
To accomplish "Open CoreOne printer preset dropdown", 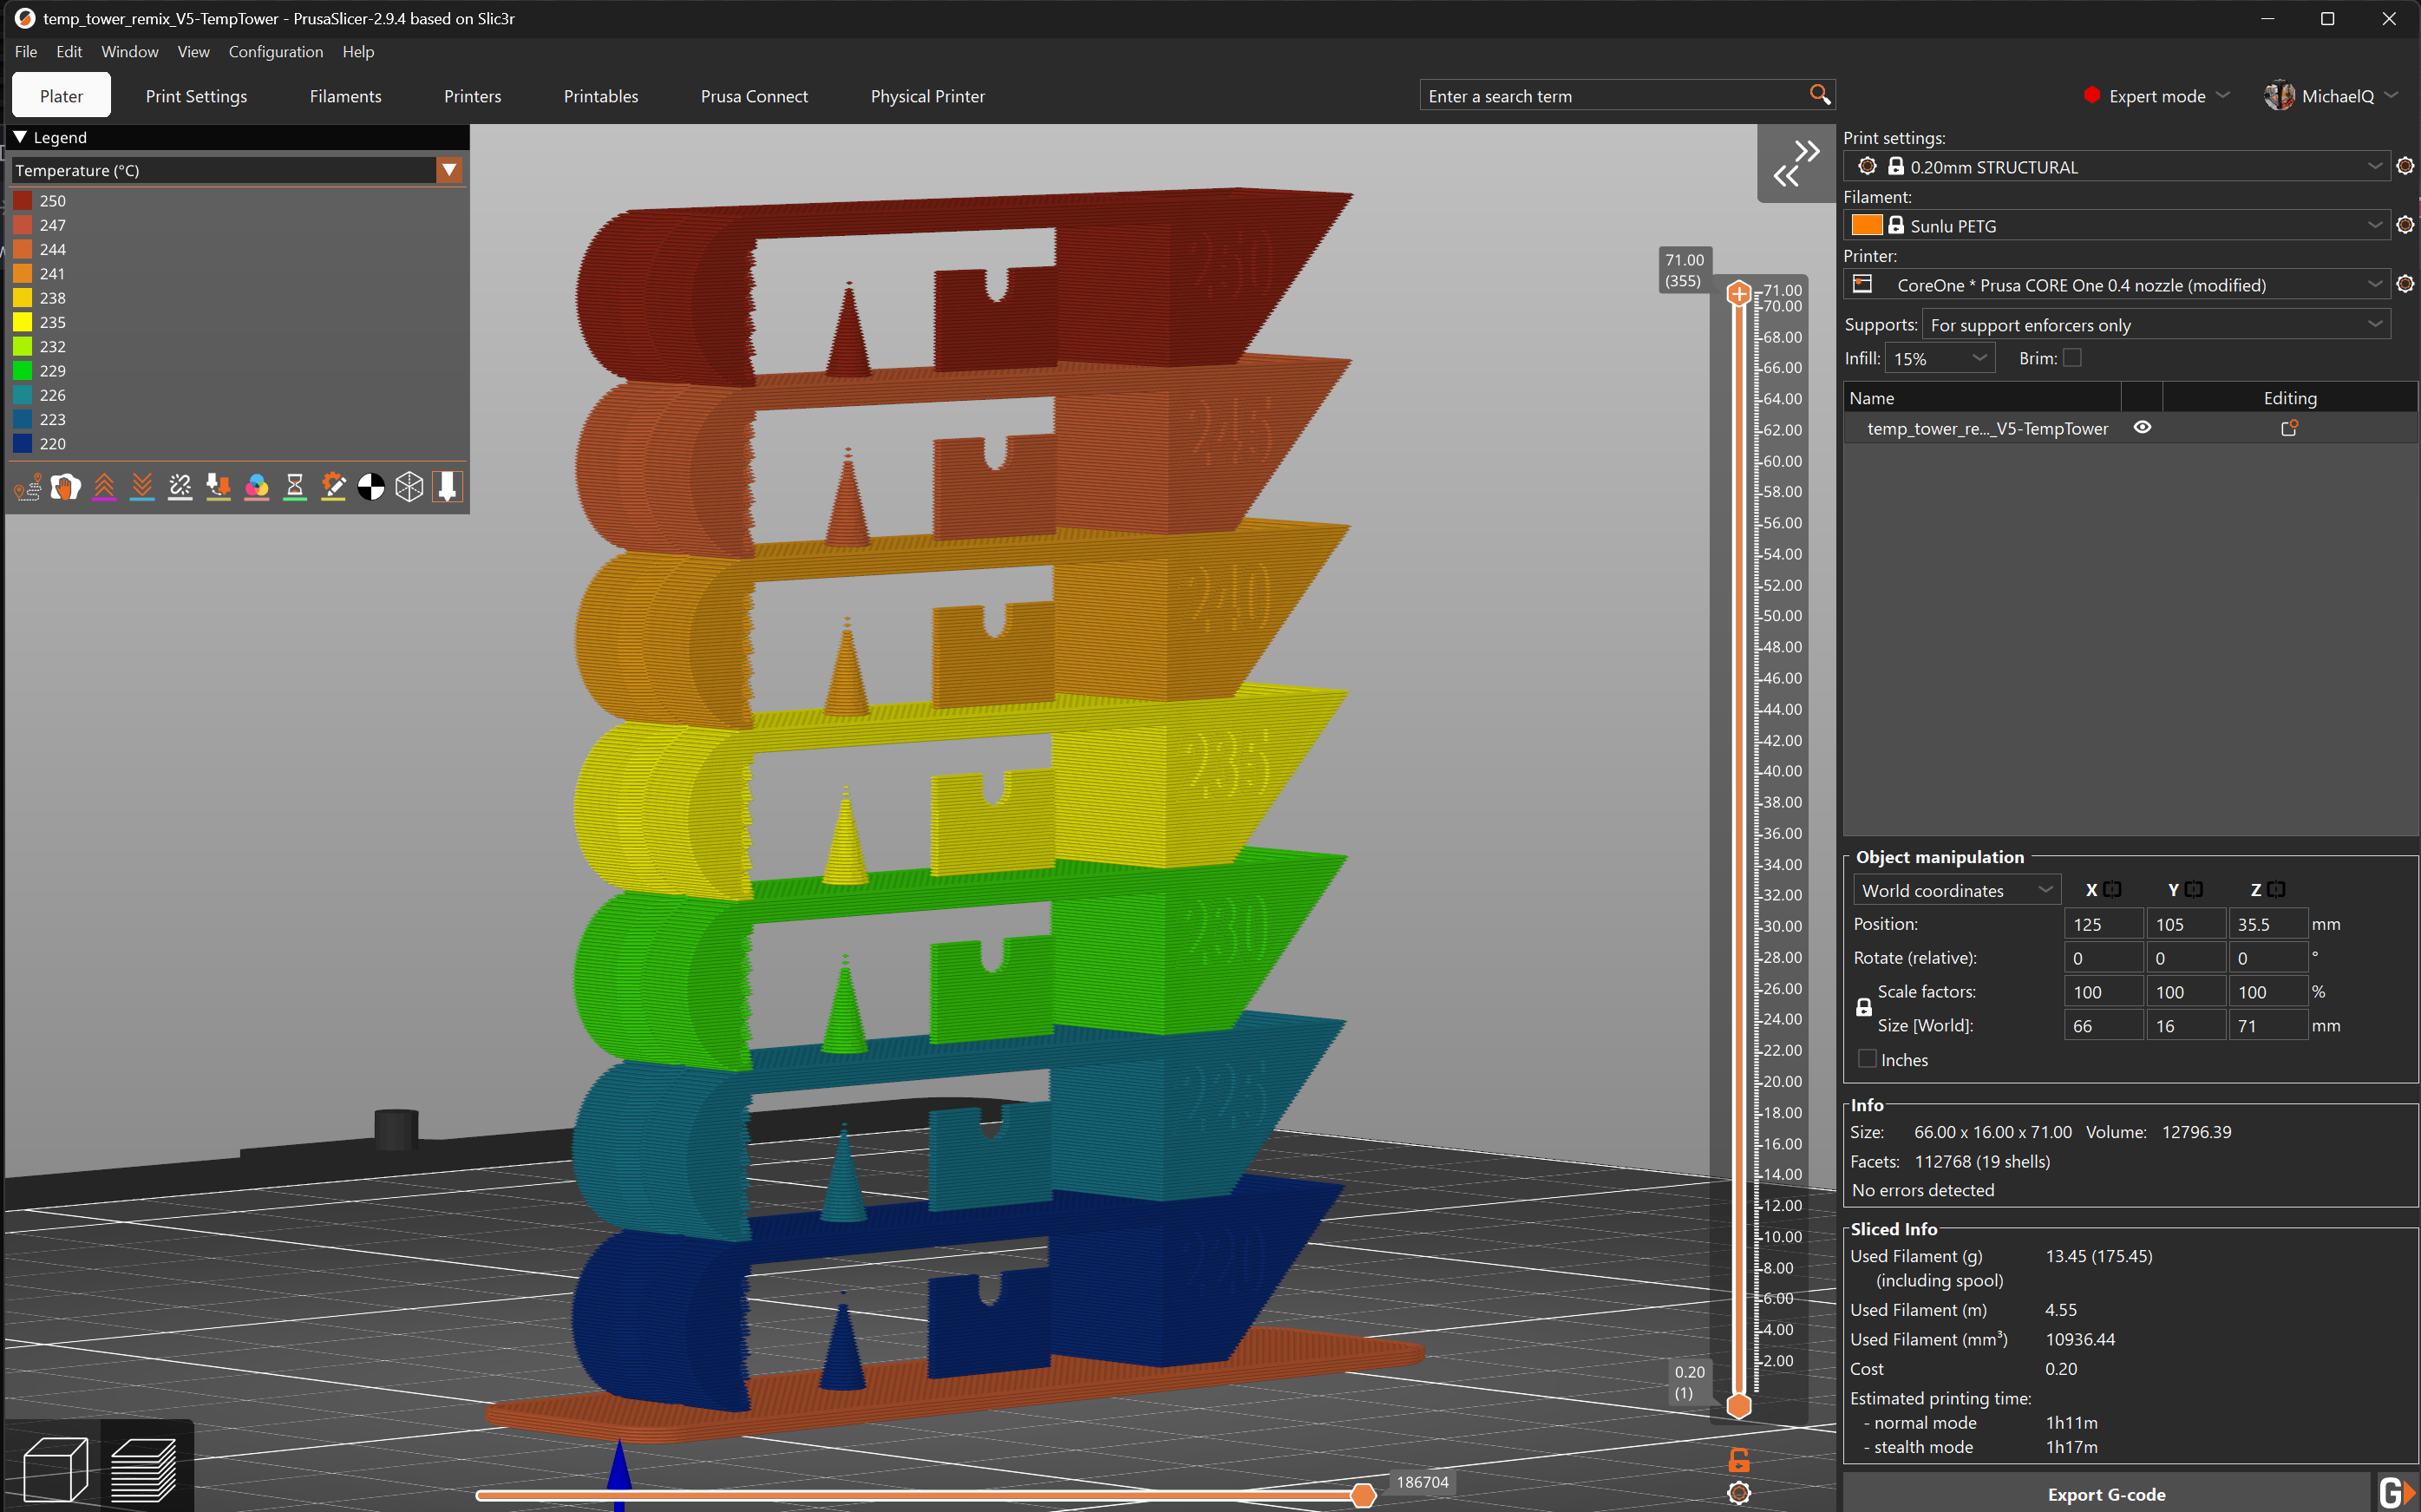I will pyautogui.click(x=2117, y=285).
